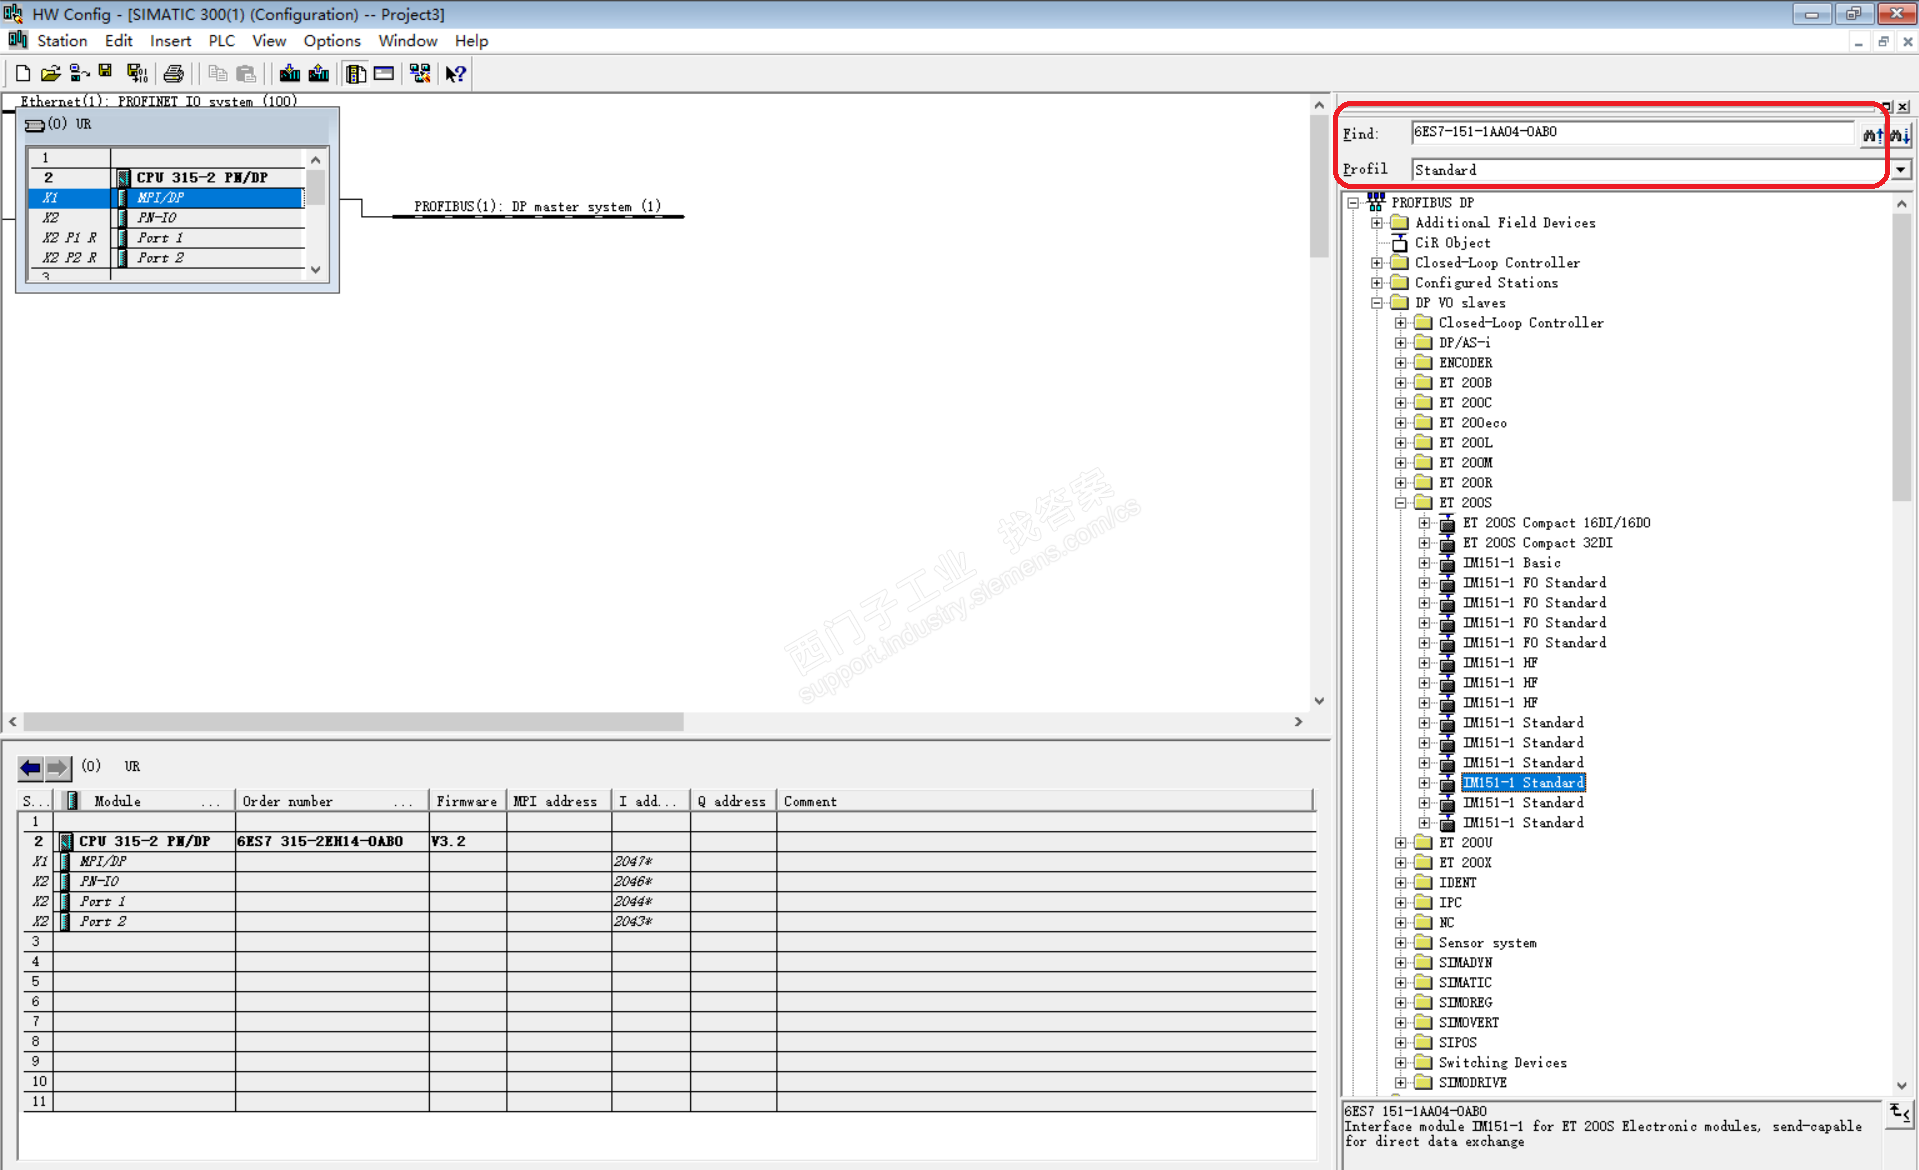Viewport: 1919px width, 1170px height.
Task: Click the ET 200S Compact 16DI/16DO module icon
Action: [1447, 523]
